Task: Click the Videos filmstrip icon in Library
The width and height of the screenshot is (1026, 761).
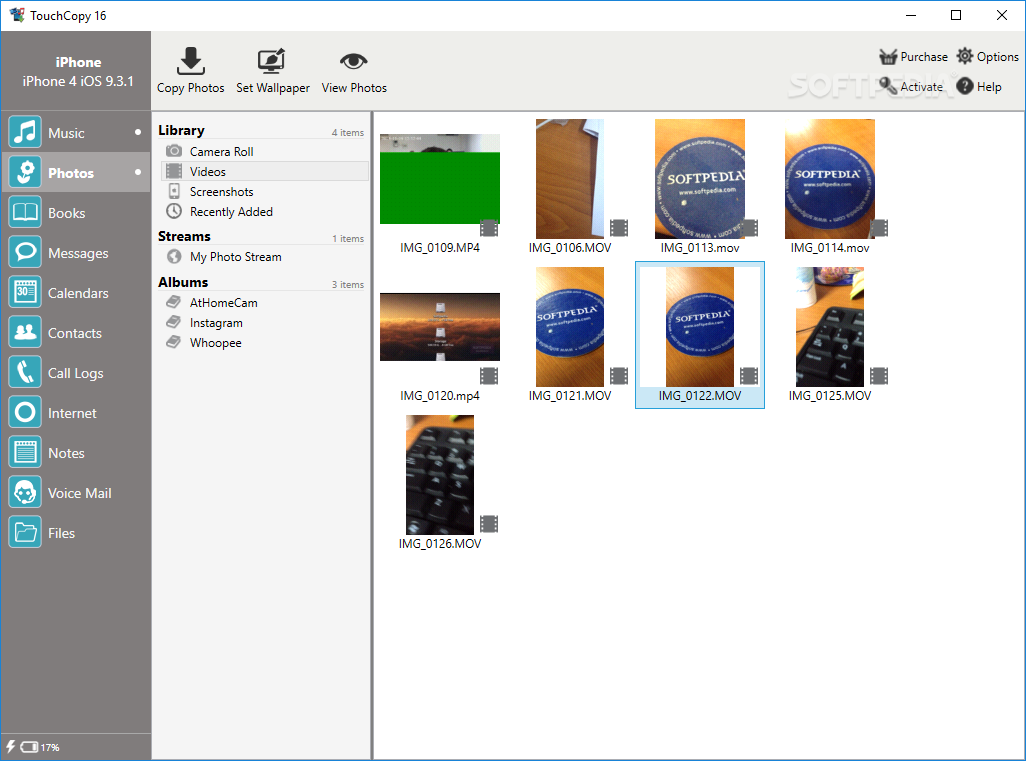Action: pyautogui.click(x=173, y=171)
